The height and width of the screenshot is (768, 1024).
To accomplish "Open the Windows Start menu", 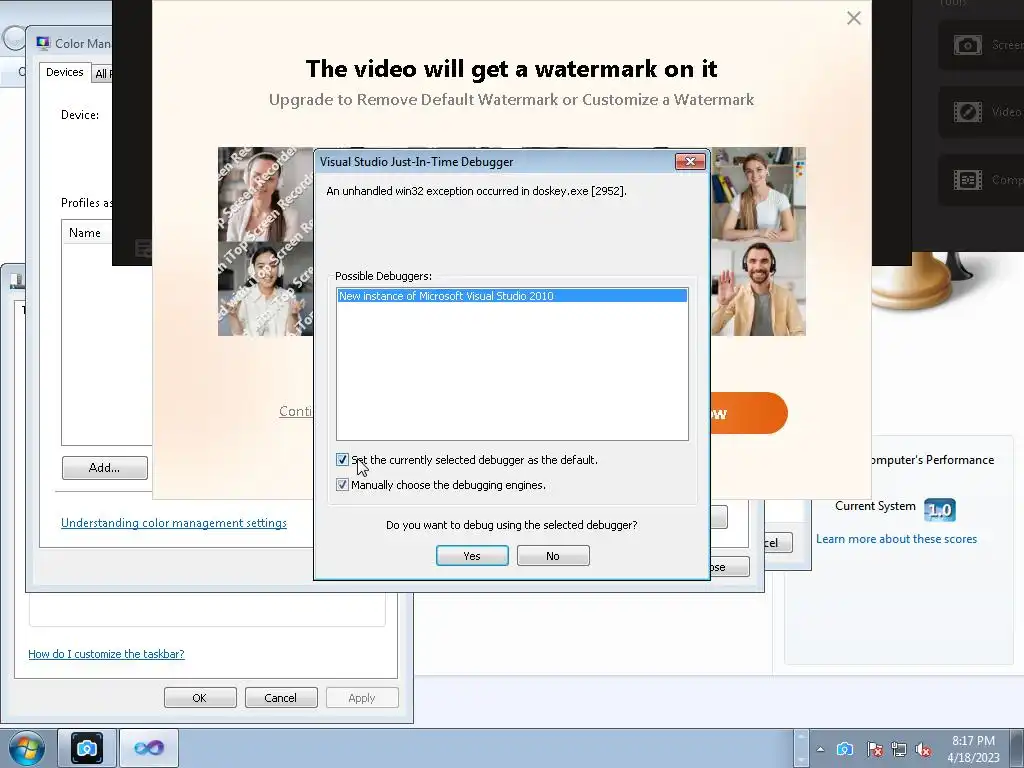I will pos(26,748).
